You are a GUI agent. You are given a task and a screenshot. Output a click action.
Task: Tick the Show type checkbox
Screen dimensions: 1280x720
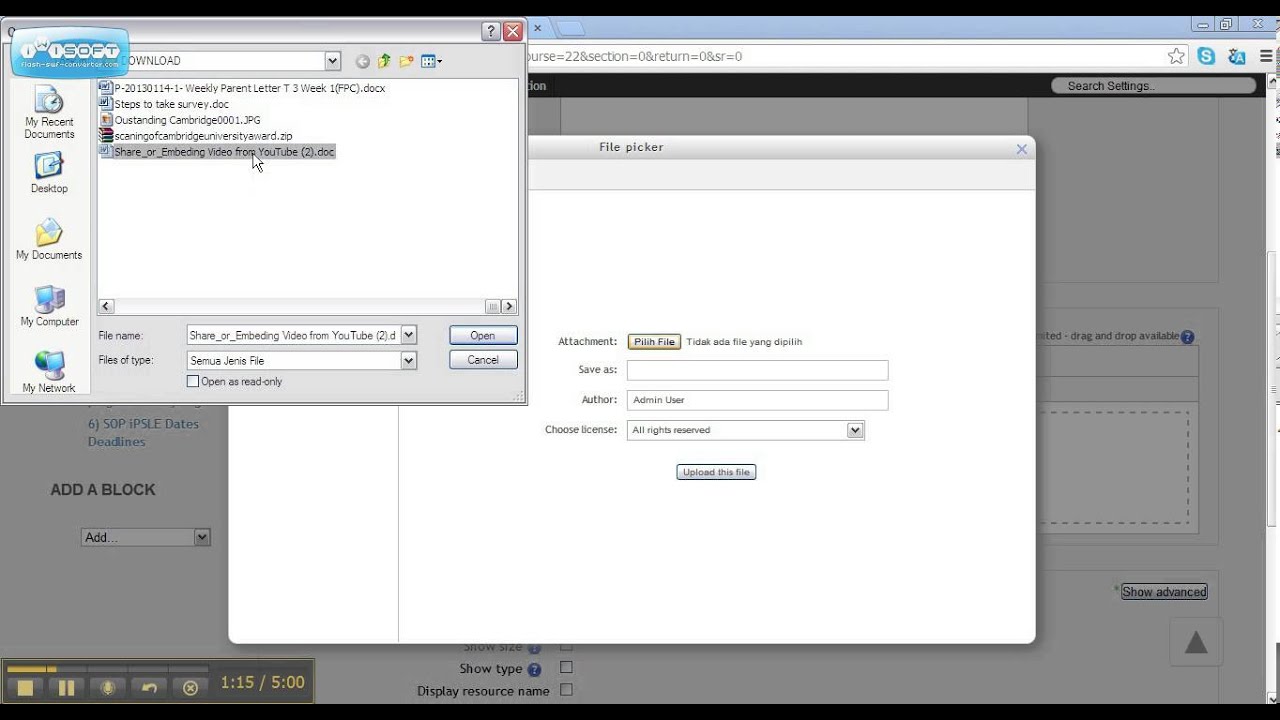[566, 667]
